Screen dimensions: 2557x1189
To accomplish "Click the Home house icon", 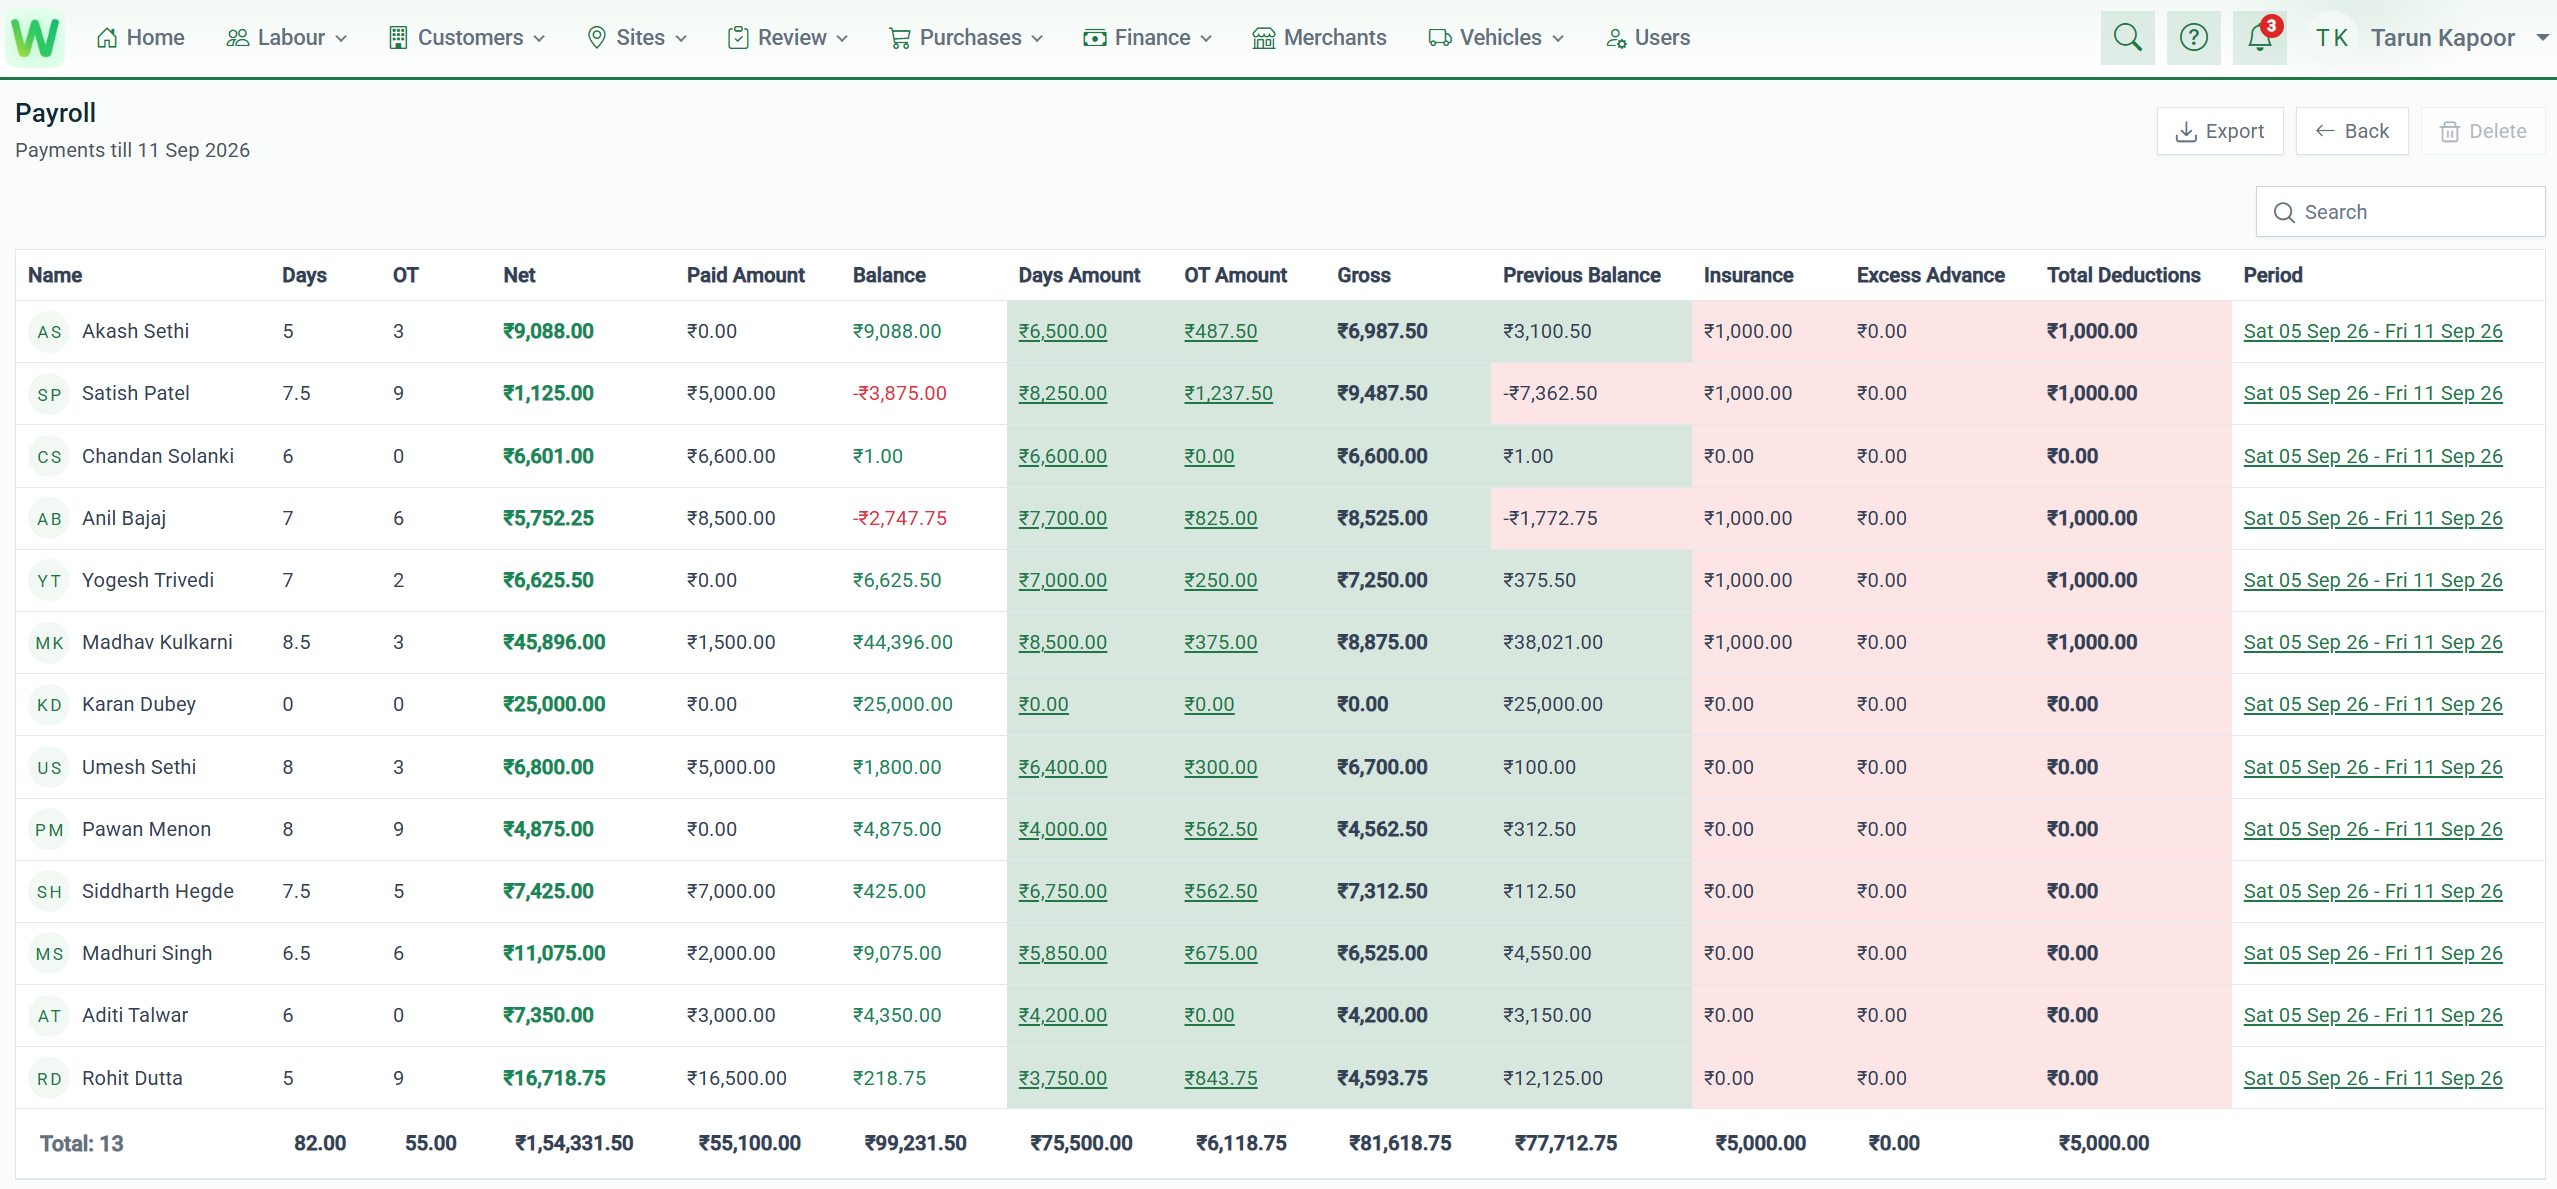I will coord(107,38).
